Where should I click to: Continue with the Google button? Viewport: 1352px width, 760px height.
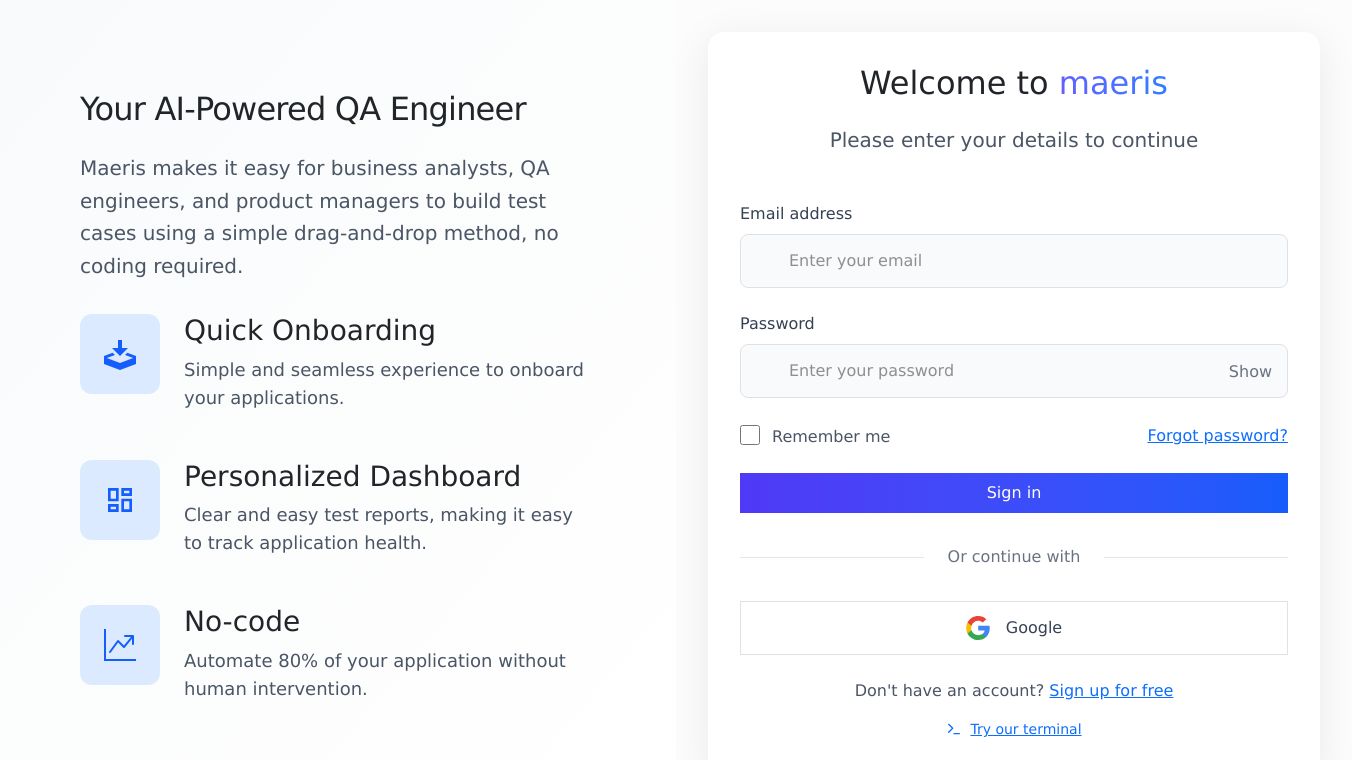(x=1013, y=628)
